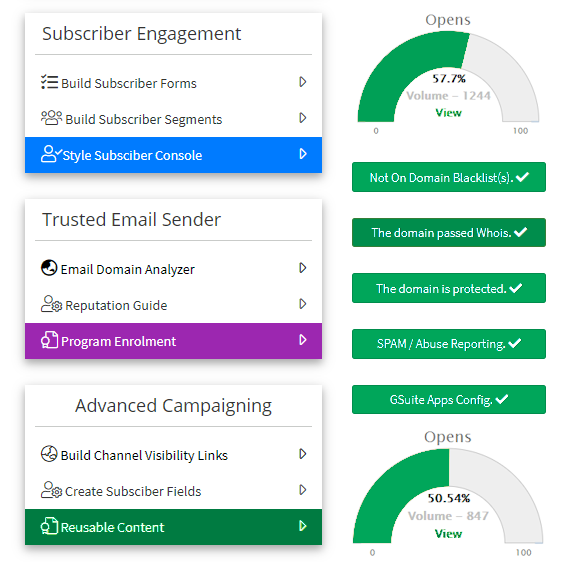Screen dimensions: 577x562
Task: Open the Style Subscriber Console menu item
Action: coord(173,155)
